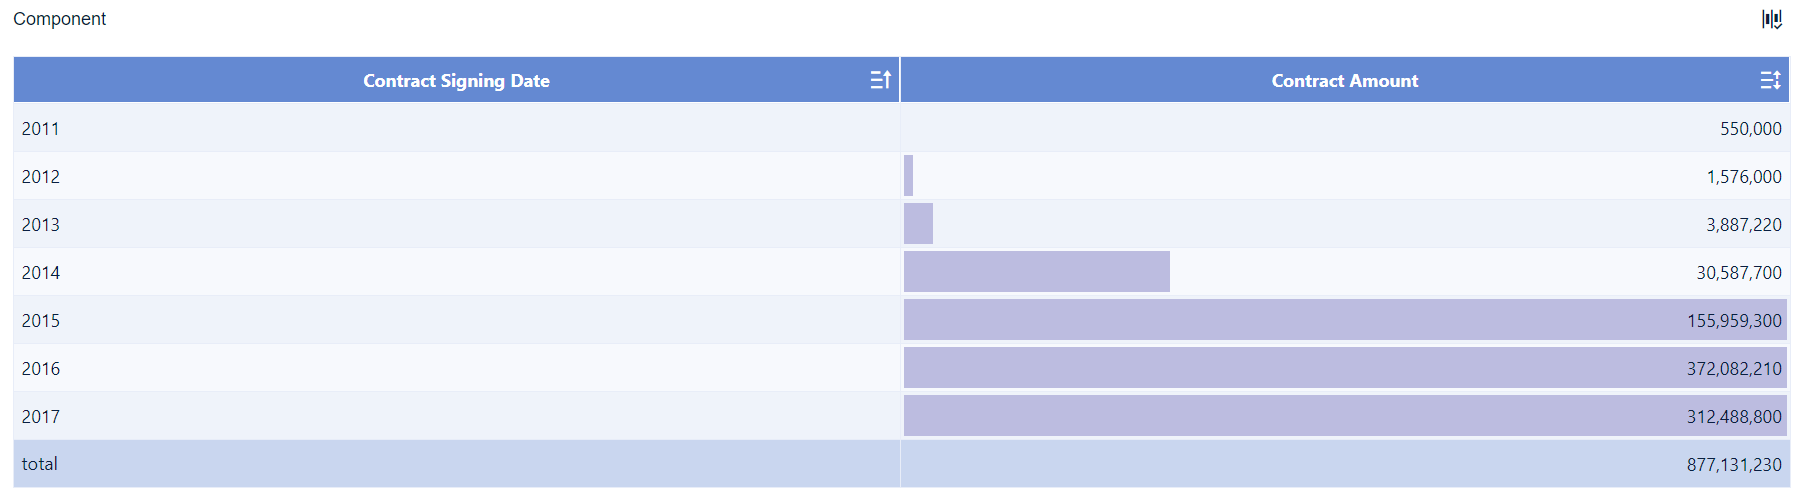
Task: Click the 2013 signing date cell
Action: [x=41, y=225]
